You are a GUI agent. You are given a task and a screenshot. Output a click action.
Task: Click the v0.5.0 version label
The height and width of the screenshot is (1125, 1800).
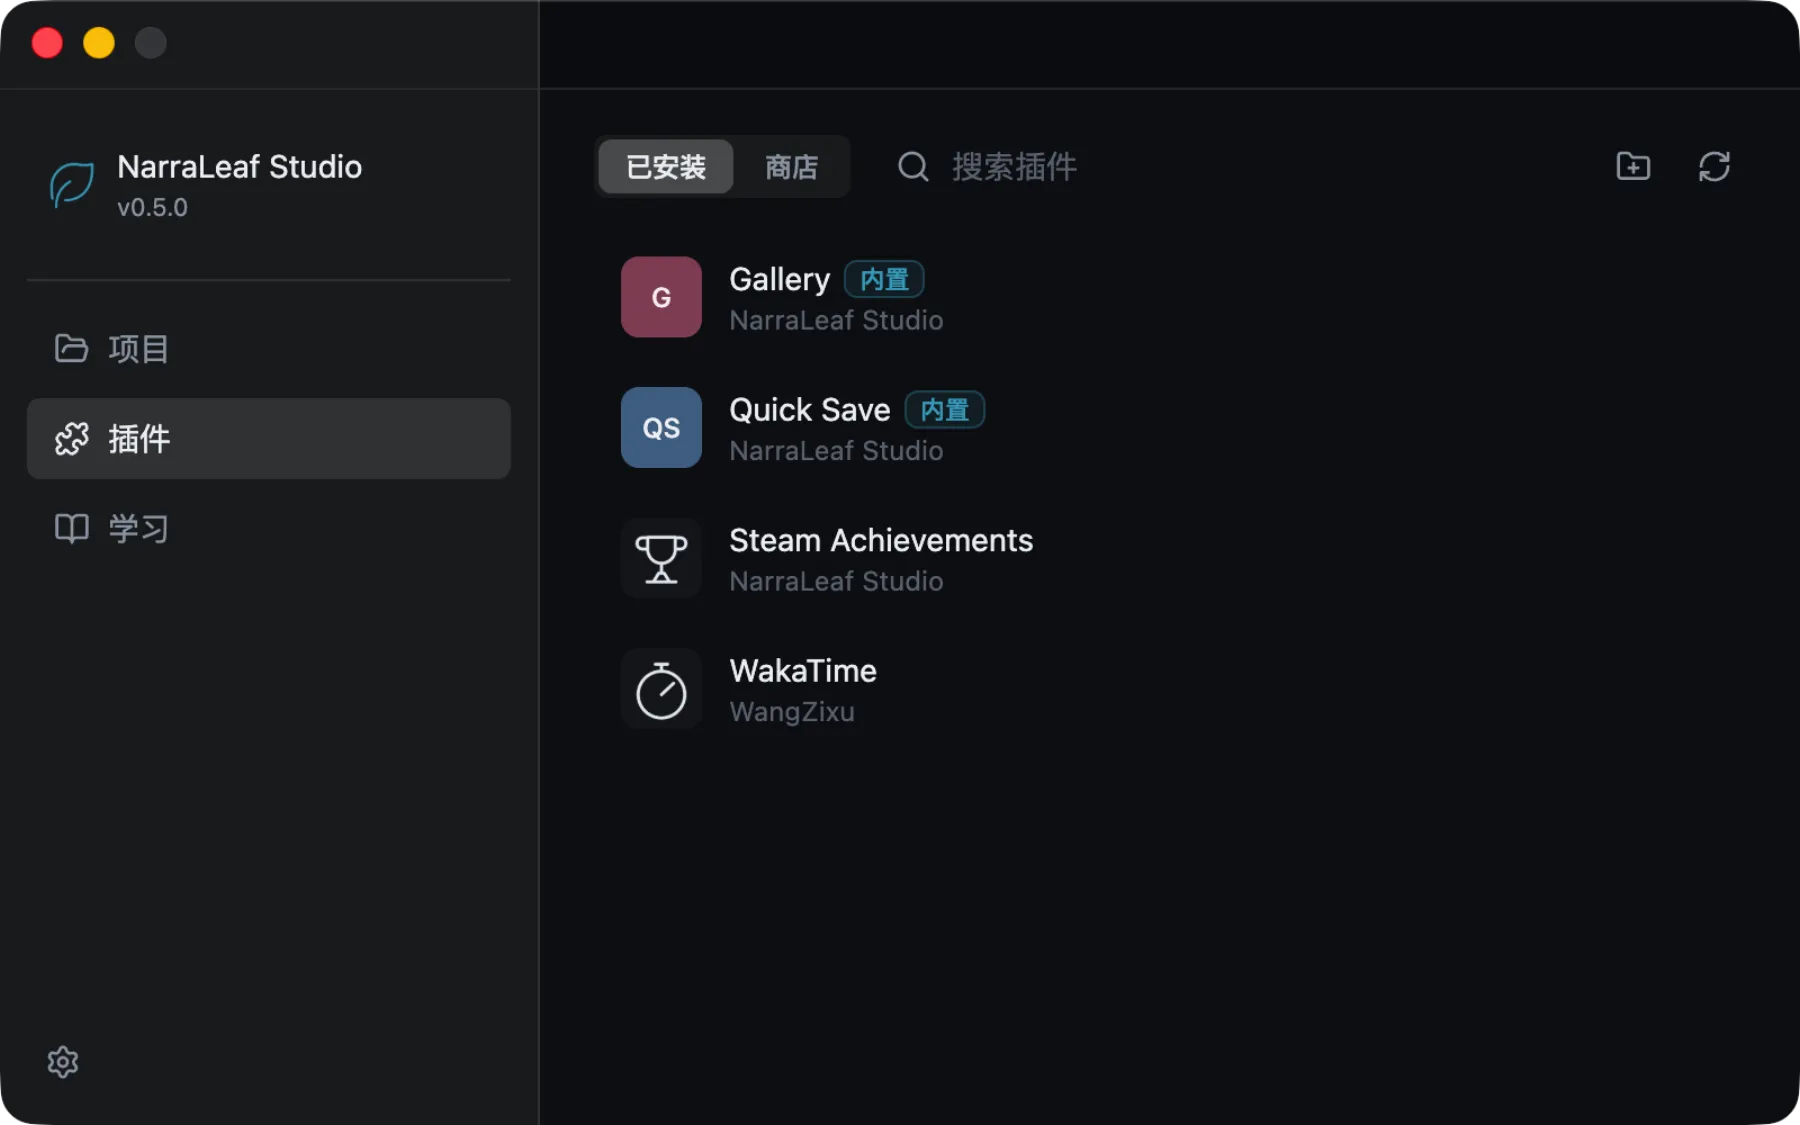coord(152,207)
